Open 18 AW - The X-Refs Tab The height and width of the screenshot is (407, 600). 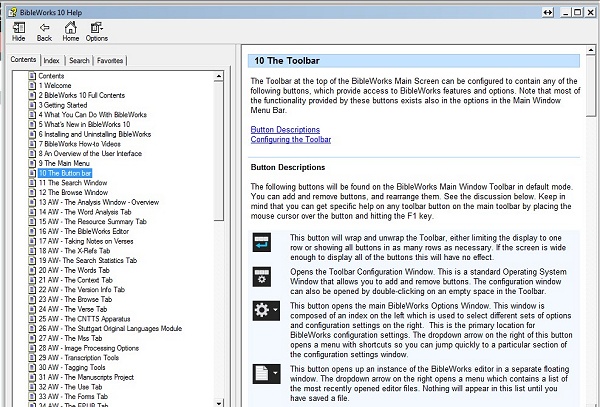pos(74,251)
